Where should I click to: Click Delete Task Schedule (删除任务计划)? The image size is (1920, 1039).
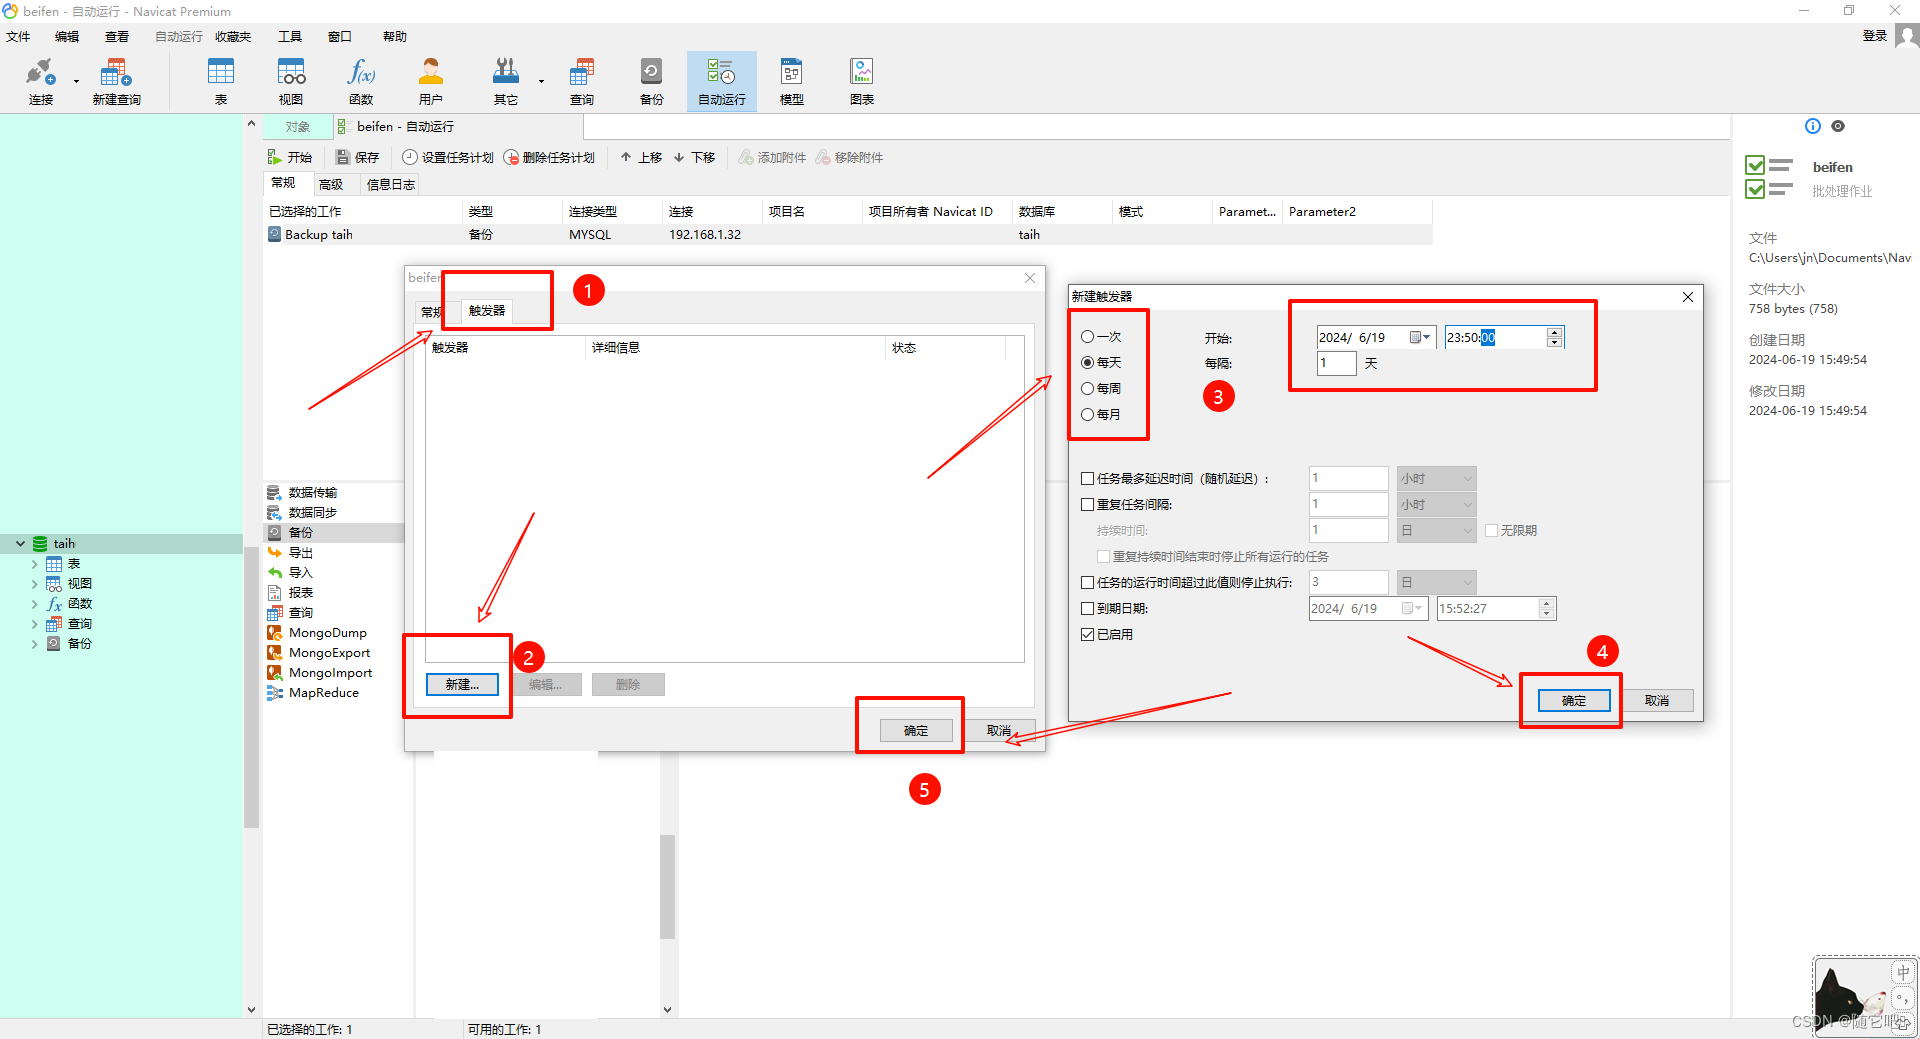[x=549, y=157]
